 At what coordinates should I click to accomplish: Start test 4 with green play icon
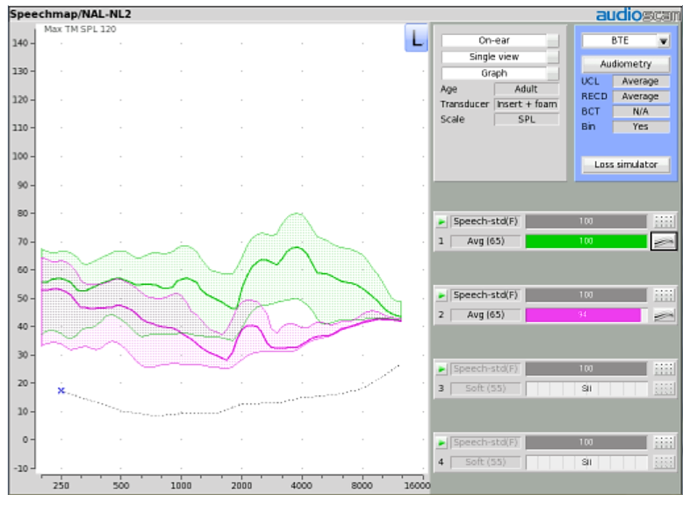442,443
